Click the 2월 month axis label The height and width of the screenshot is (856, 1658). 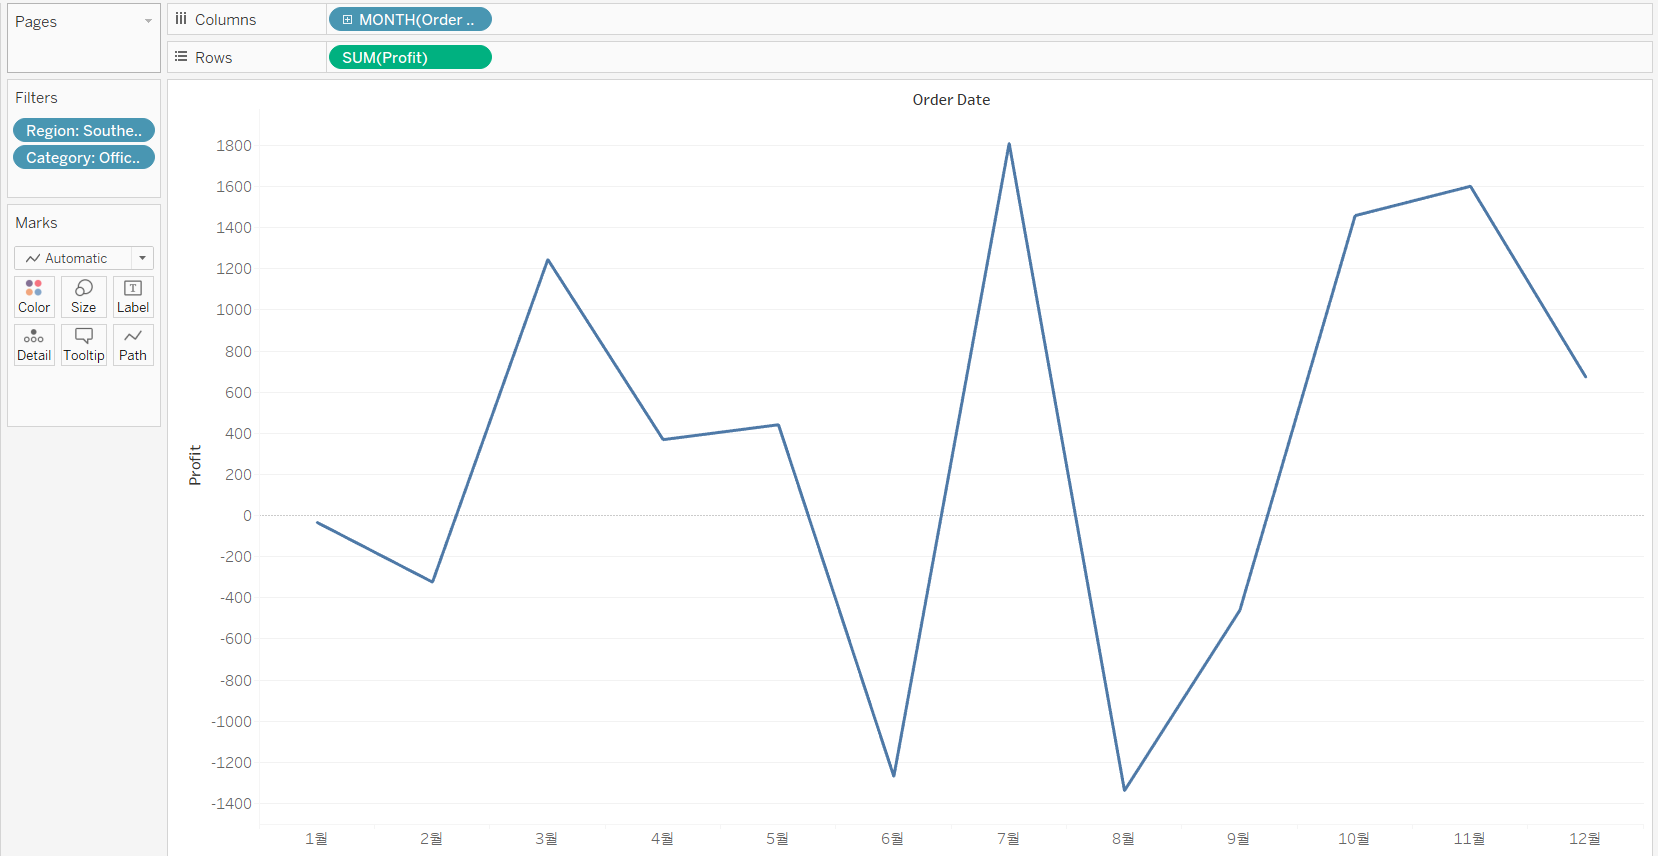click(x=431, y=839)
